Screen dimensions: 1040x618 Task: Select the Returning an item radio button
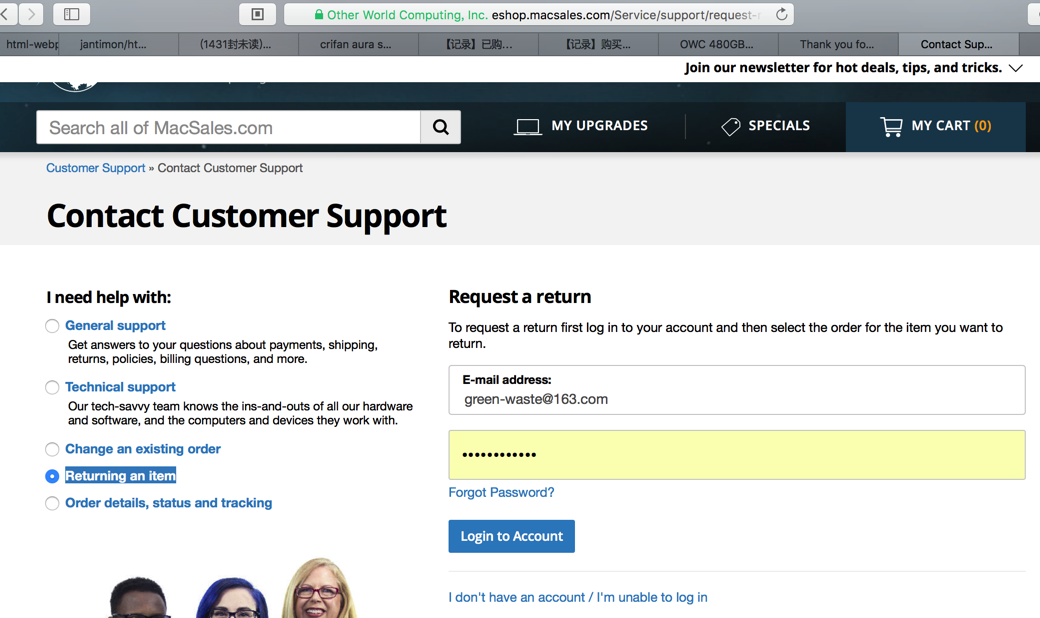pos(52,476)
